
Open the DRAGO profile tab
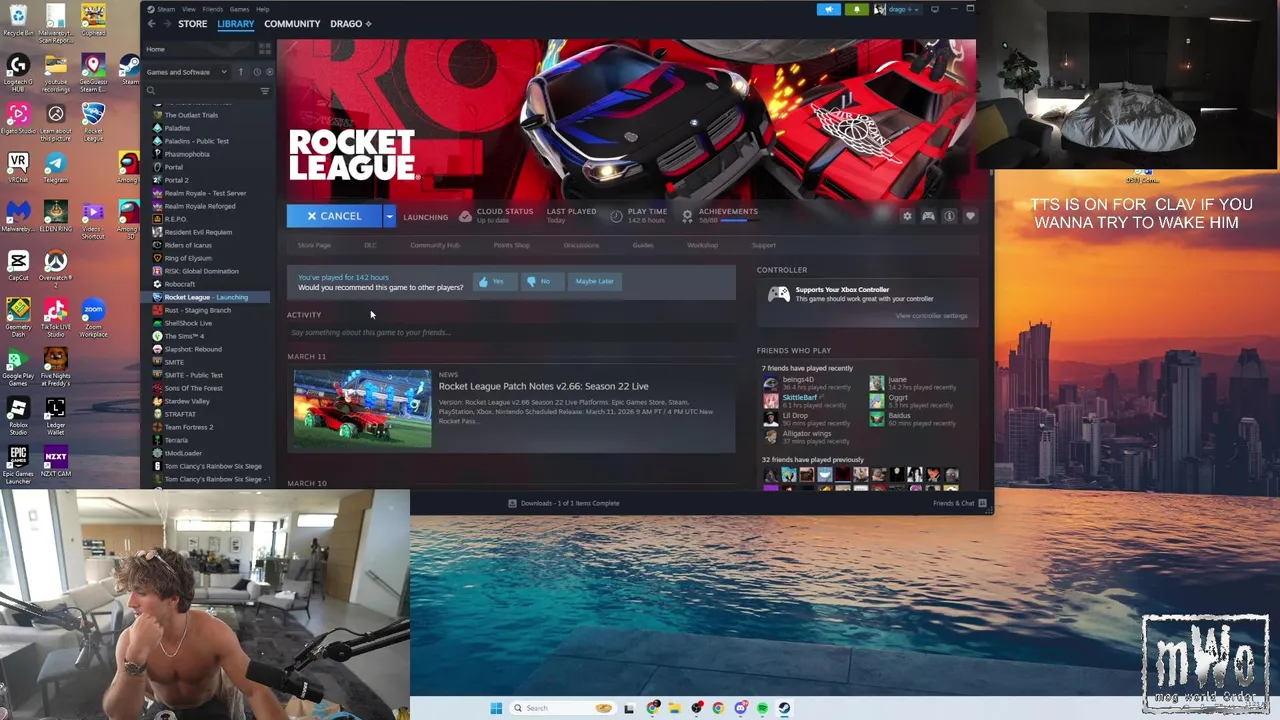pos(350,24)
